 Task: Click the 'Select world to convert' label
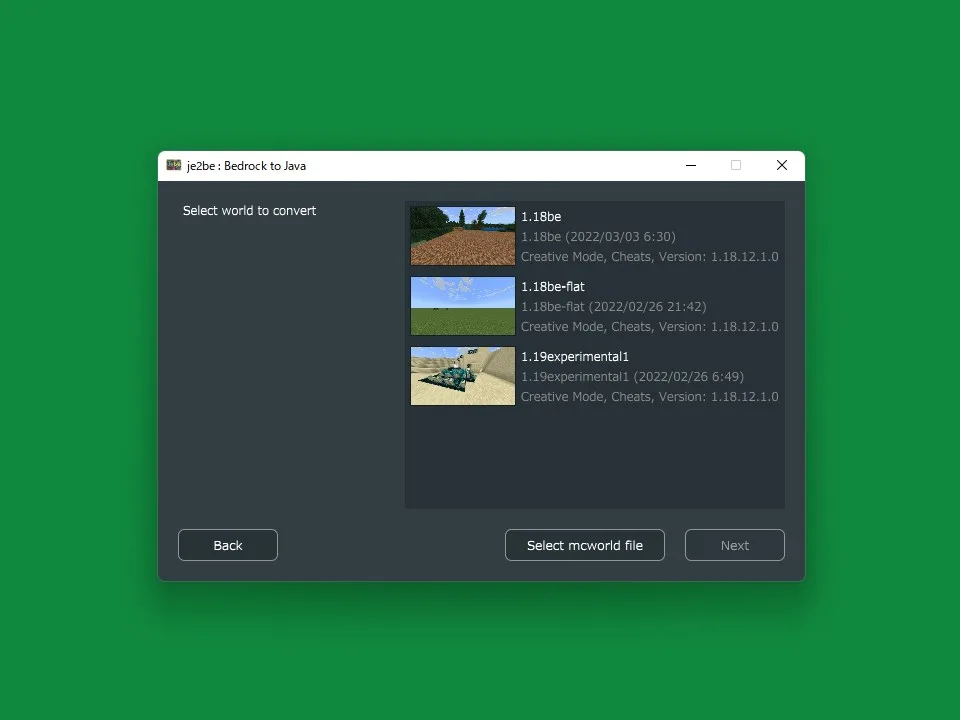pyautogui.click(x=249, y=211)
